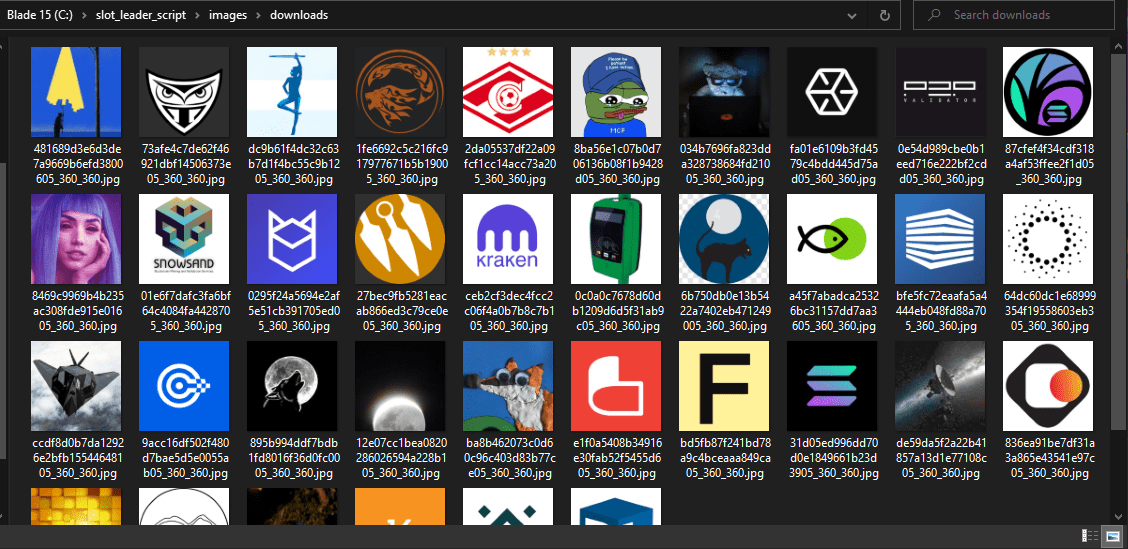
Task: Select file name starting bd5fb87f241bd78
Action: tap(724, 458)
